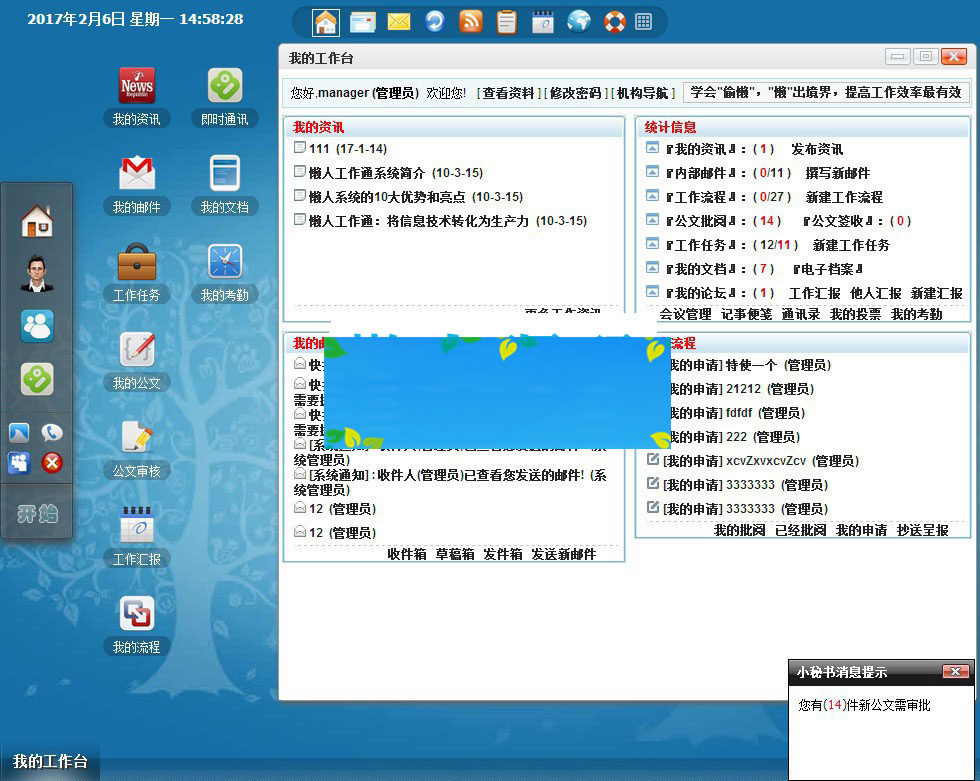Open the RSS feed icon in the toolbar
980x781 pixels.
[x=471, y=20]
